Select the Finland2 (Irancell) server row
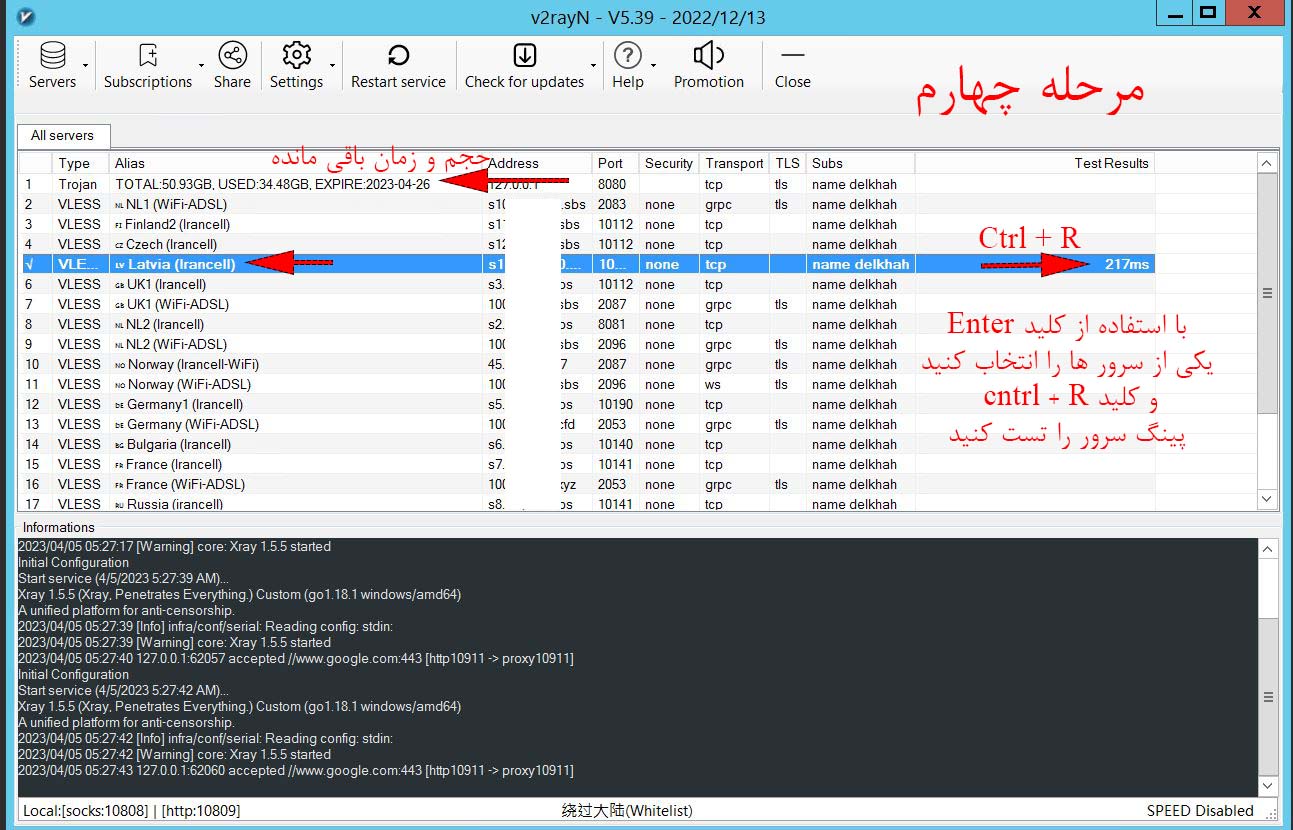 (587, 224)
